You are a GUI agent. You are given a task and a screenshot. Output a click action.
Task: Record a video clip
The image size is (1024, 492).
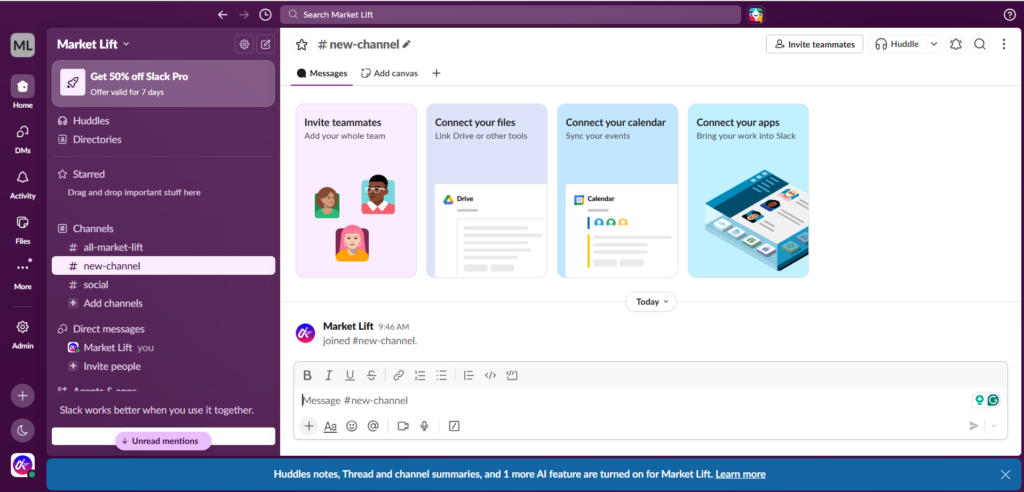403,426
